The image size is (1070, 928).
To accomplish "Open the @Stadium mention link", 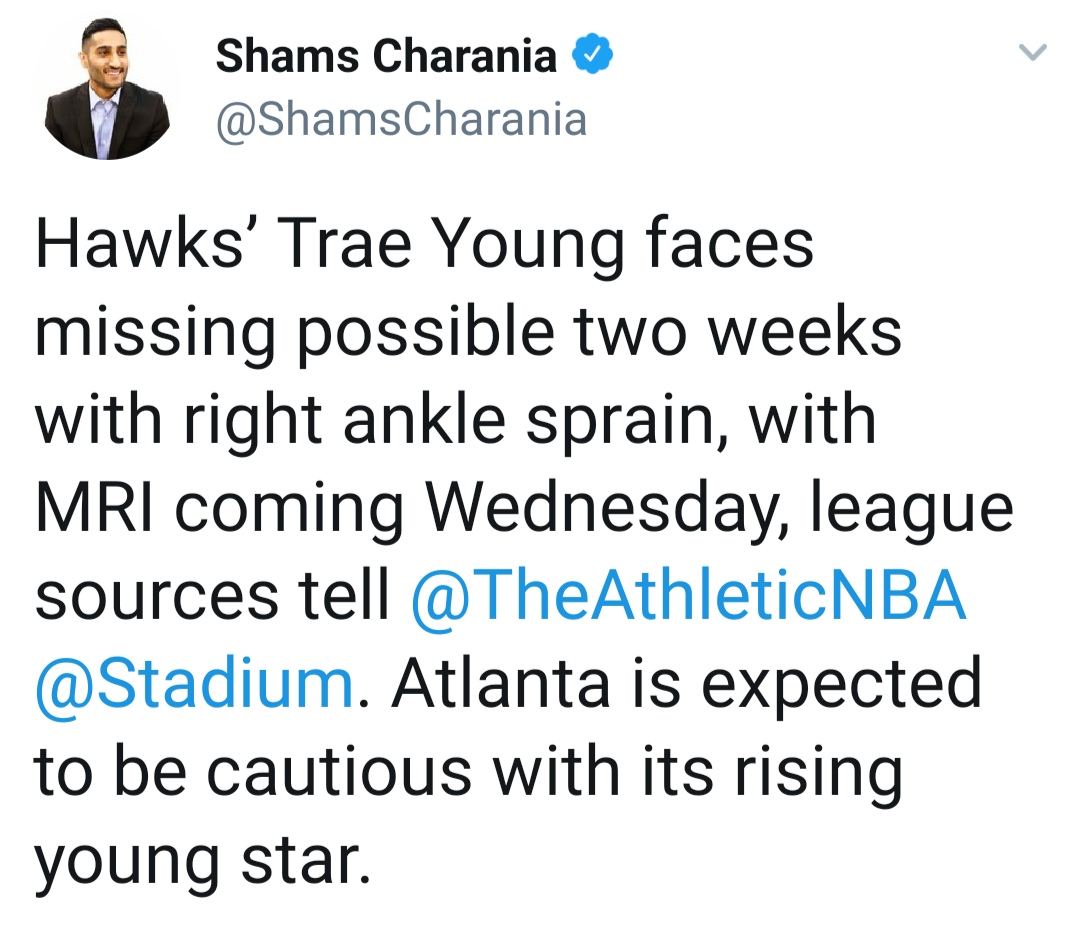I will coord(194,684).
